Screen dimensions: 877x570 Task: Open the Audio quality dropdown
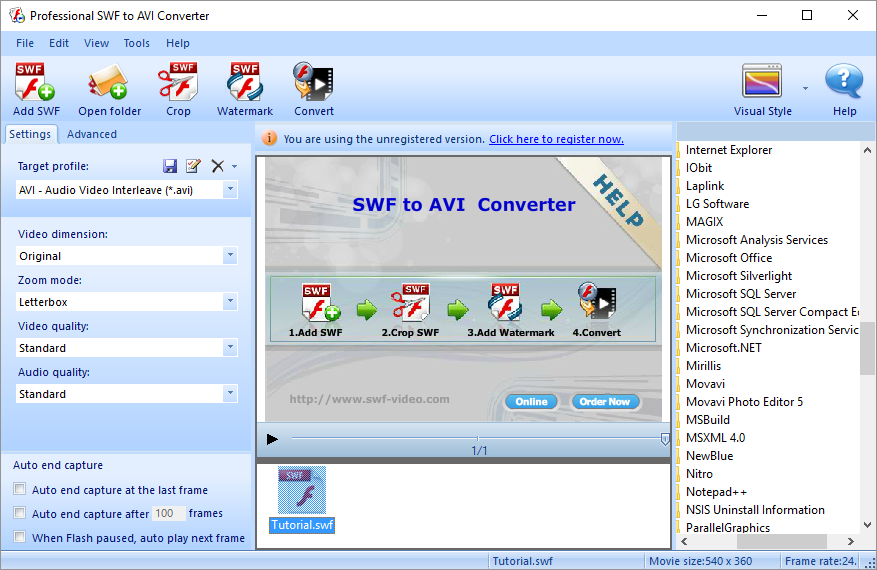[x=230, y=393]
